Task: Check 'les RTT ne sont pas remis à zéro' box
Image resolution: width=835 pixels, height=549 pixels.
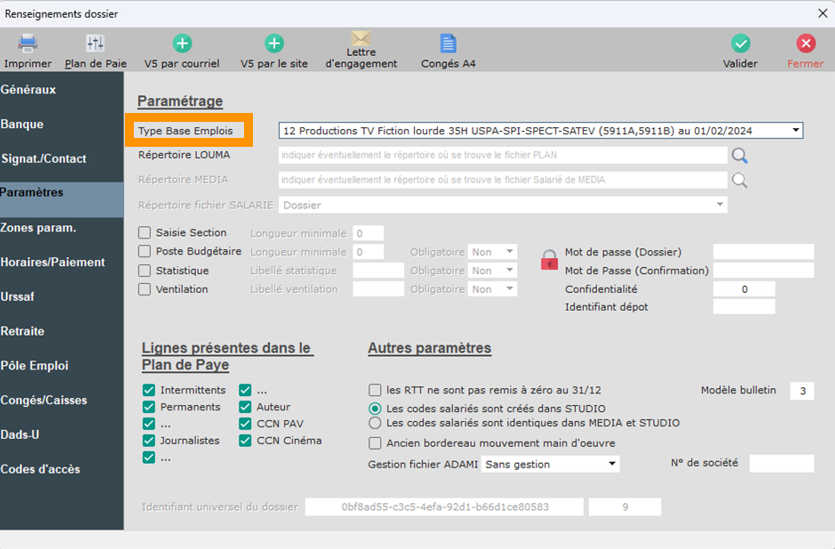Action: (375, 390)
